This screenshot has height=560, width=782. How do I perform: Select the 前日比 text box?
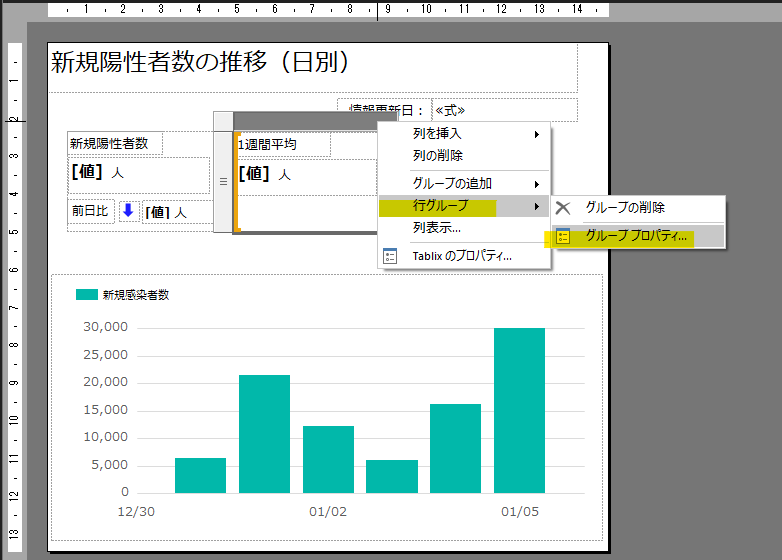point(90,211)
